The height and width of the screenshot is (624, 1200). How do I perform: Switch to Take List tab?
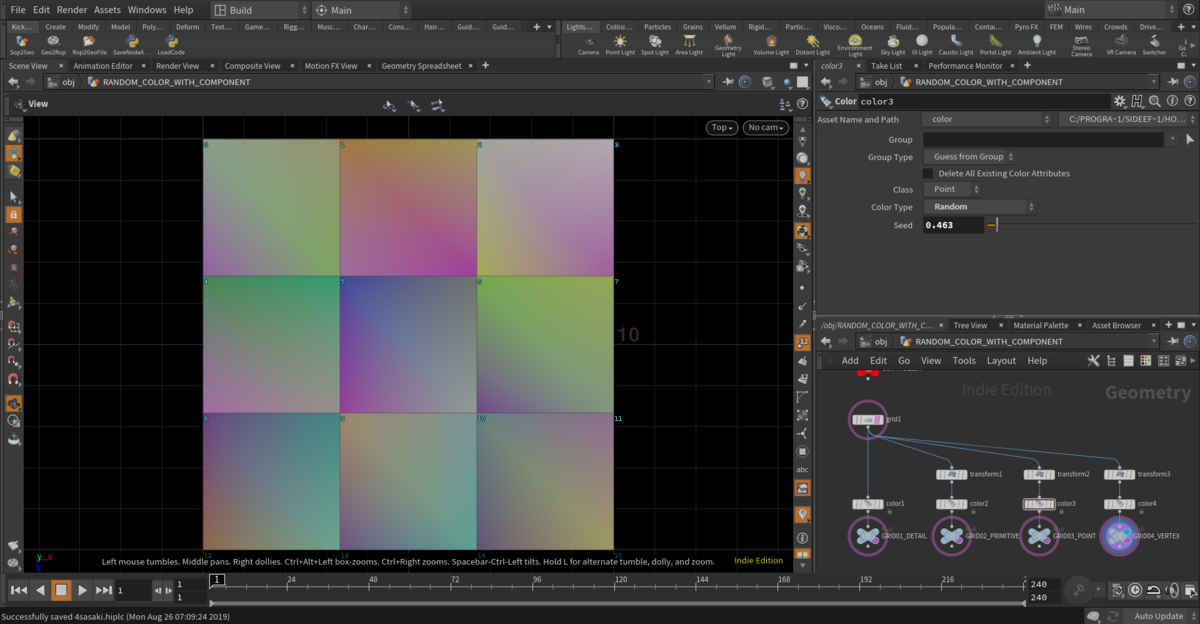[886, 66]
